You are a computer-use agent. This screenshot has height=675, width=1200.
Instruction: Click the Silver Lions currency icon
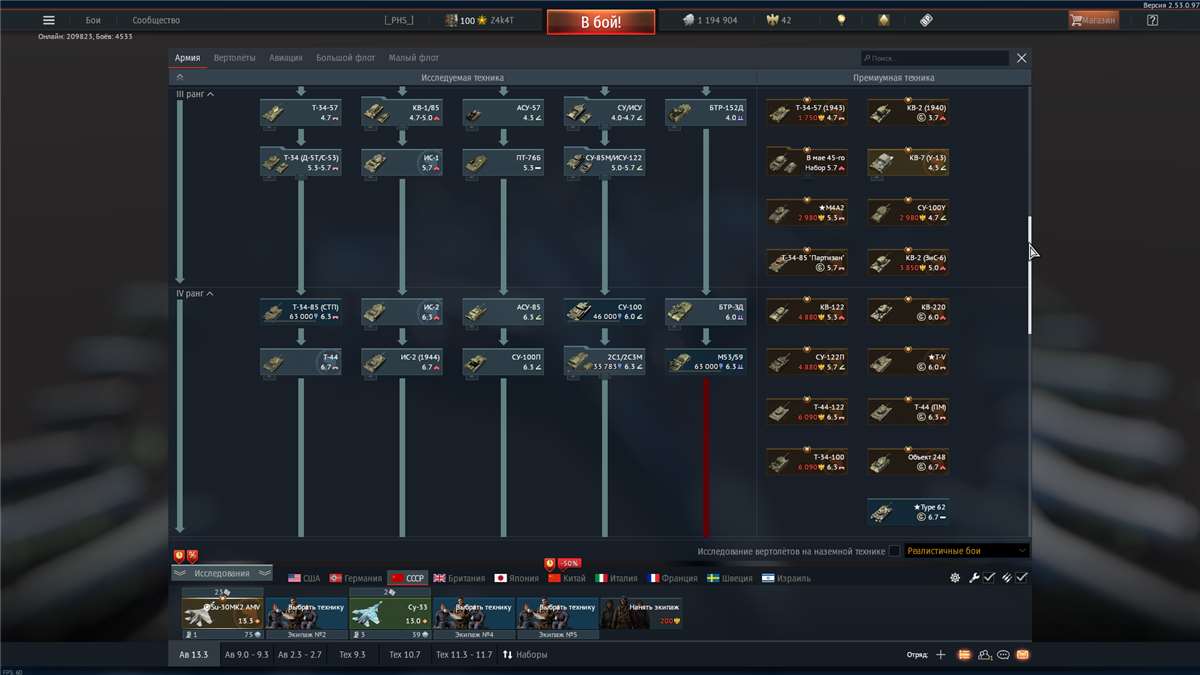(688, 18)
